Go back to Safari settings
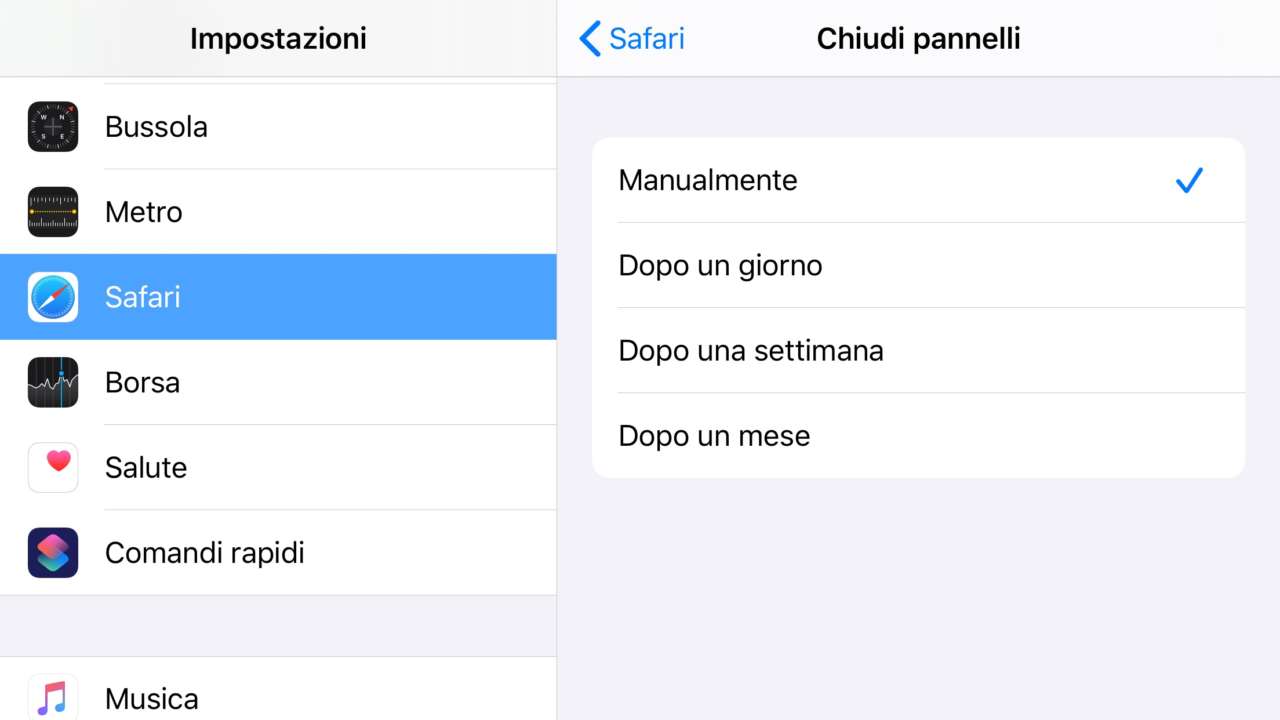 (646, 39)
